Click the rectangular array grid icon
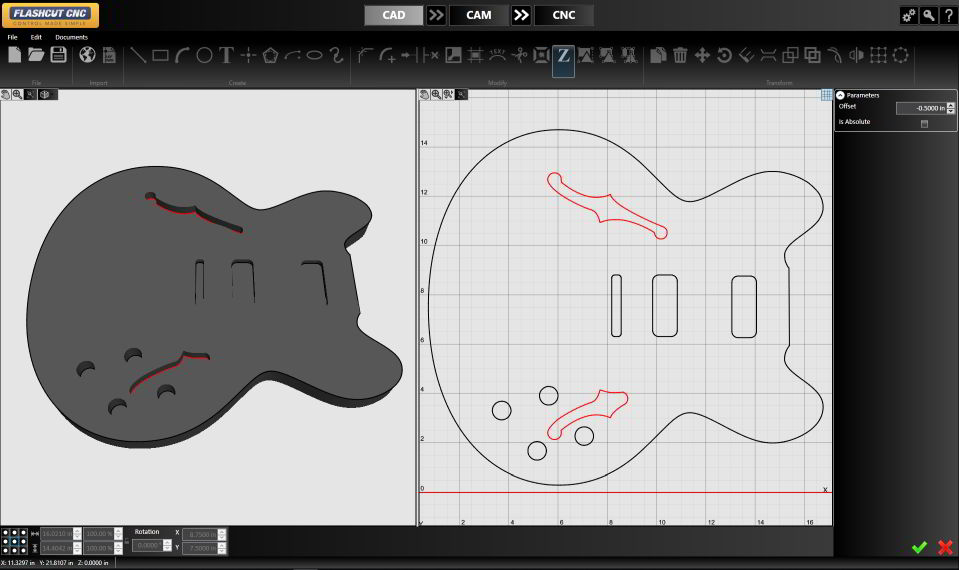 point(878,56)
